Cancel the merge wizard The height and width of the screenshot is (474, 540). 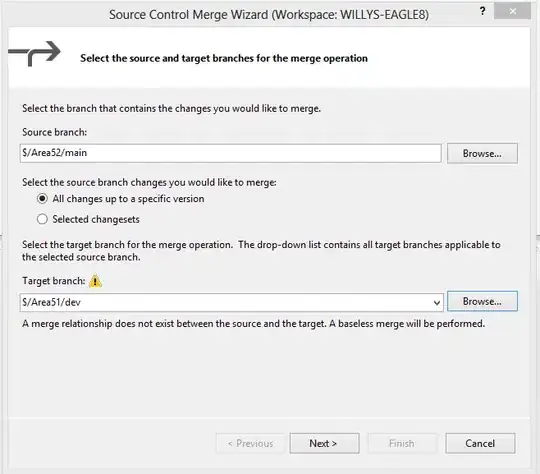480,443
